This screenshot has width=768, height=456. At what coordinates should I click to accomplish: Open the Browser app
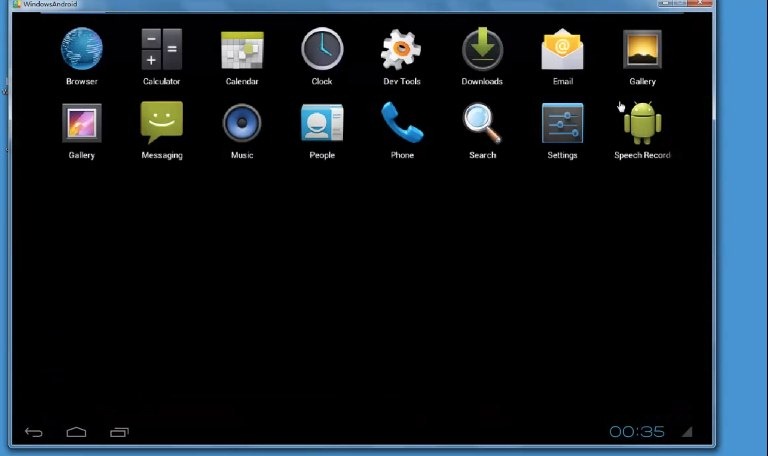point(82,49)
